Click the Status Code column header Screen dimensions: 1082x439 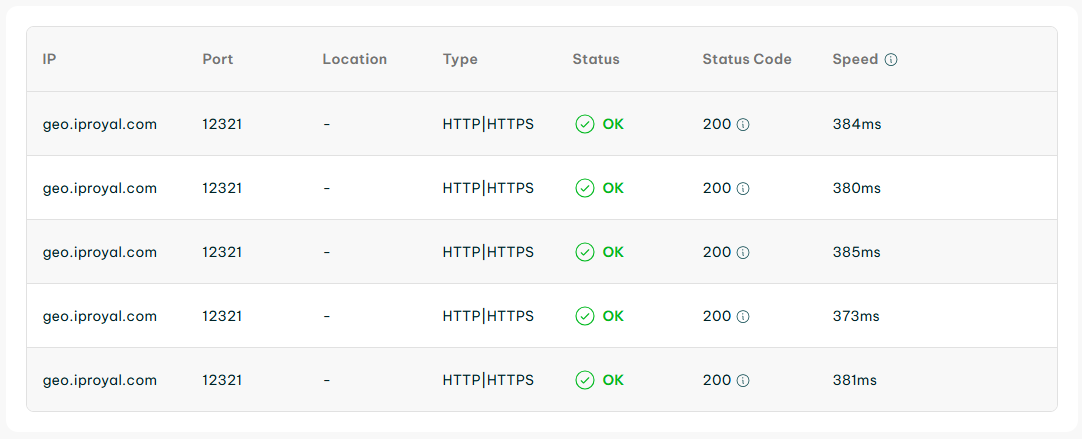coord(747,59)
